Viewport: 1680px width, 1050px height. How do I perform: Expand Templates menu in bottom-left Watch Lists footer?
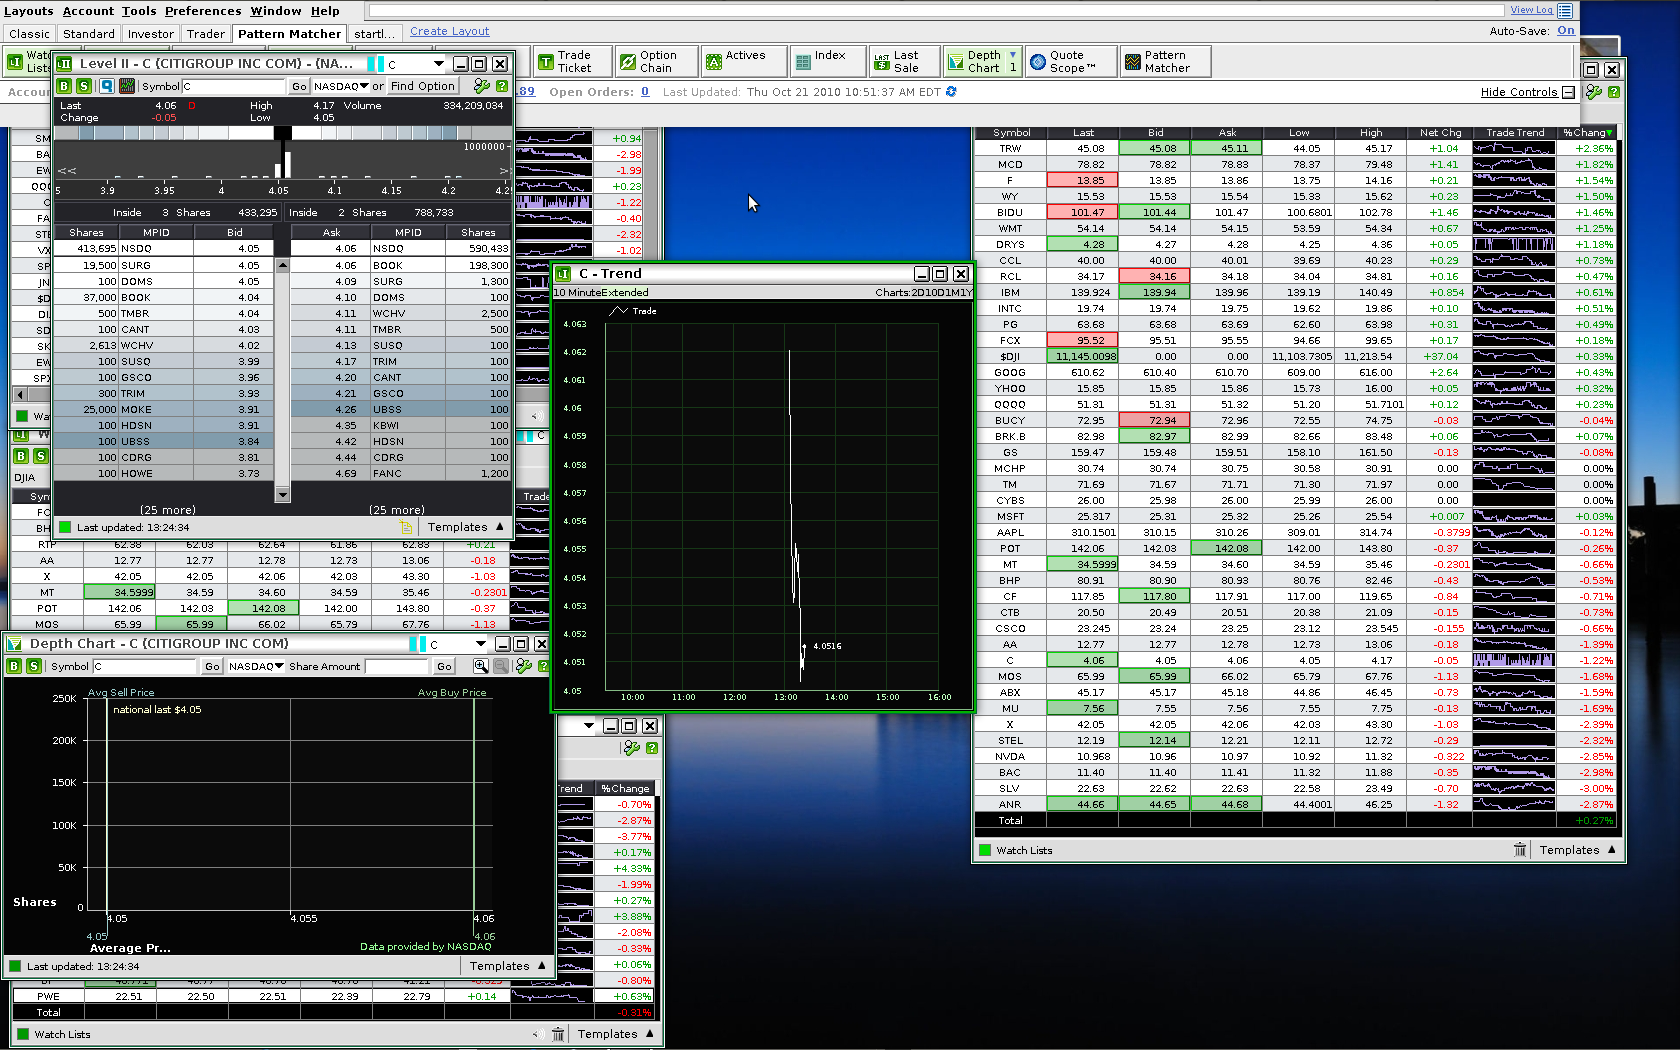(615, 1034)
